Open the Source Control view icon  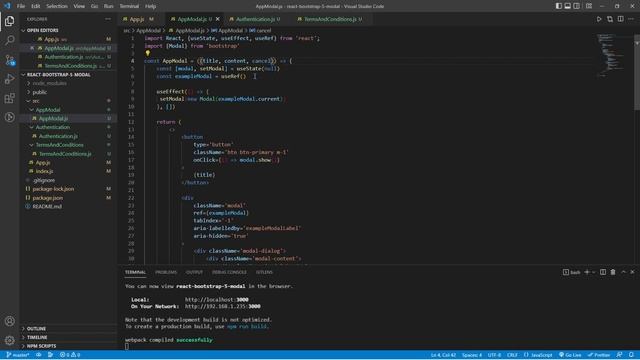(9, 60)
